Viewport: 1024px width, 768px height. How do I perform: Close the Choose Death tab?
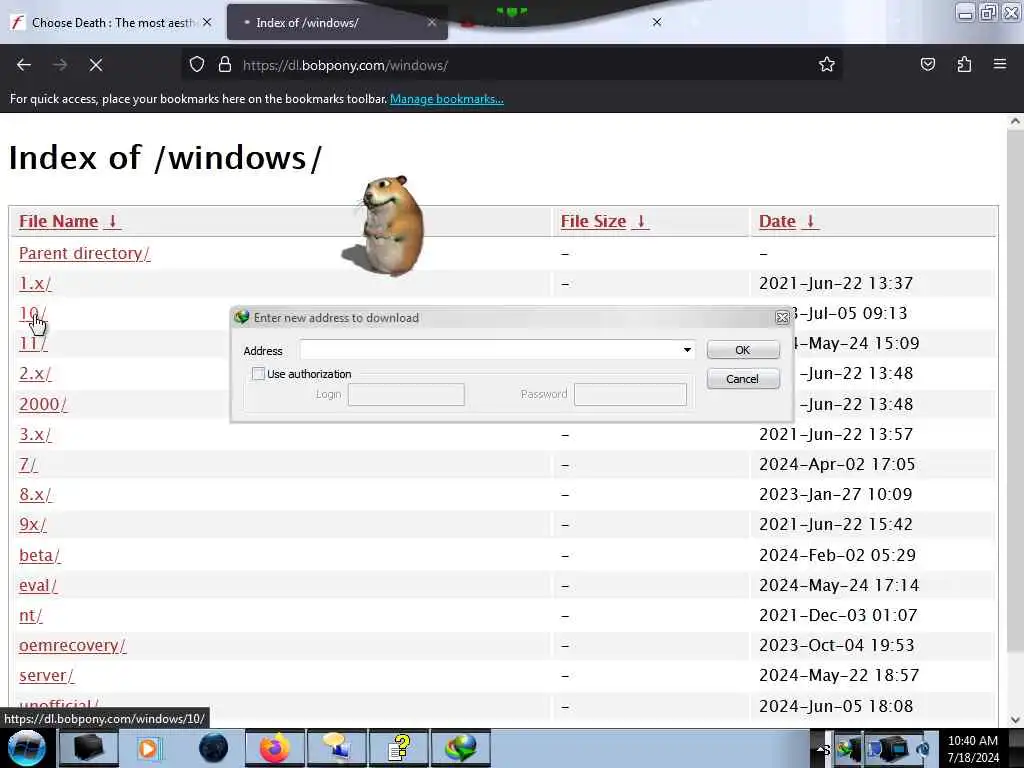pyautogui.click(x=207, y=22)
